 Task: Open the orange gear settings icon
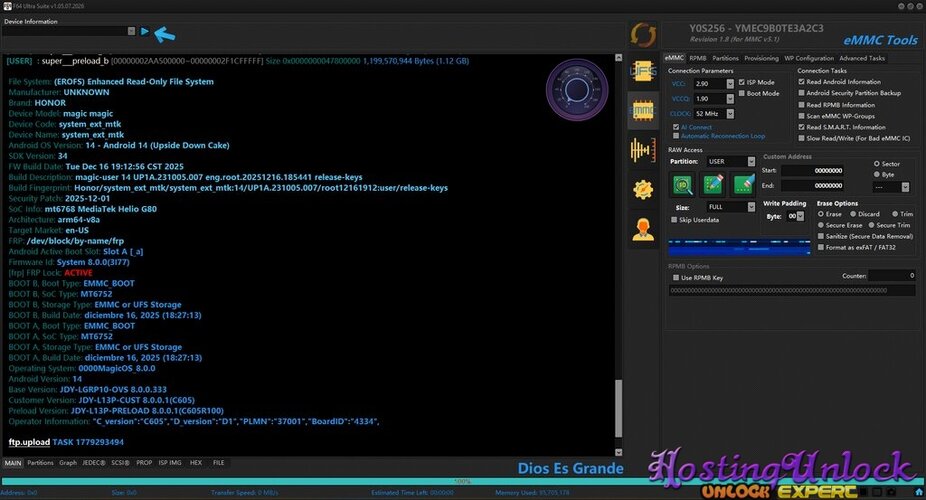(643, 189)
